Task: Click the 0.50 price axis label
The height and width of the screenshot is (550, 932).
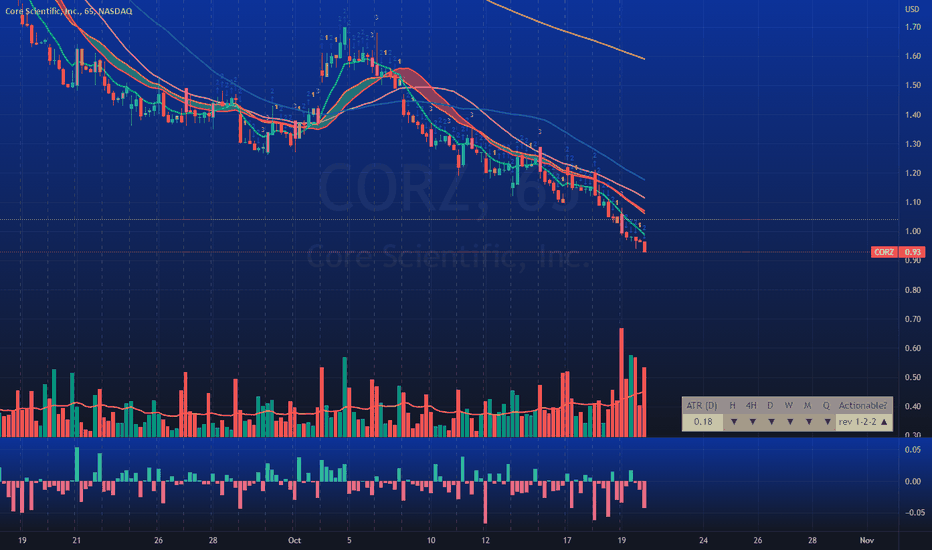Action: [x=912, y=377]
